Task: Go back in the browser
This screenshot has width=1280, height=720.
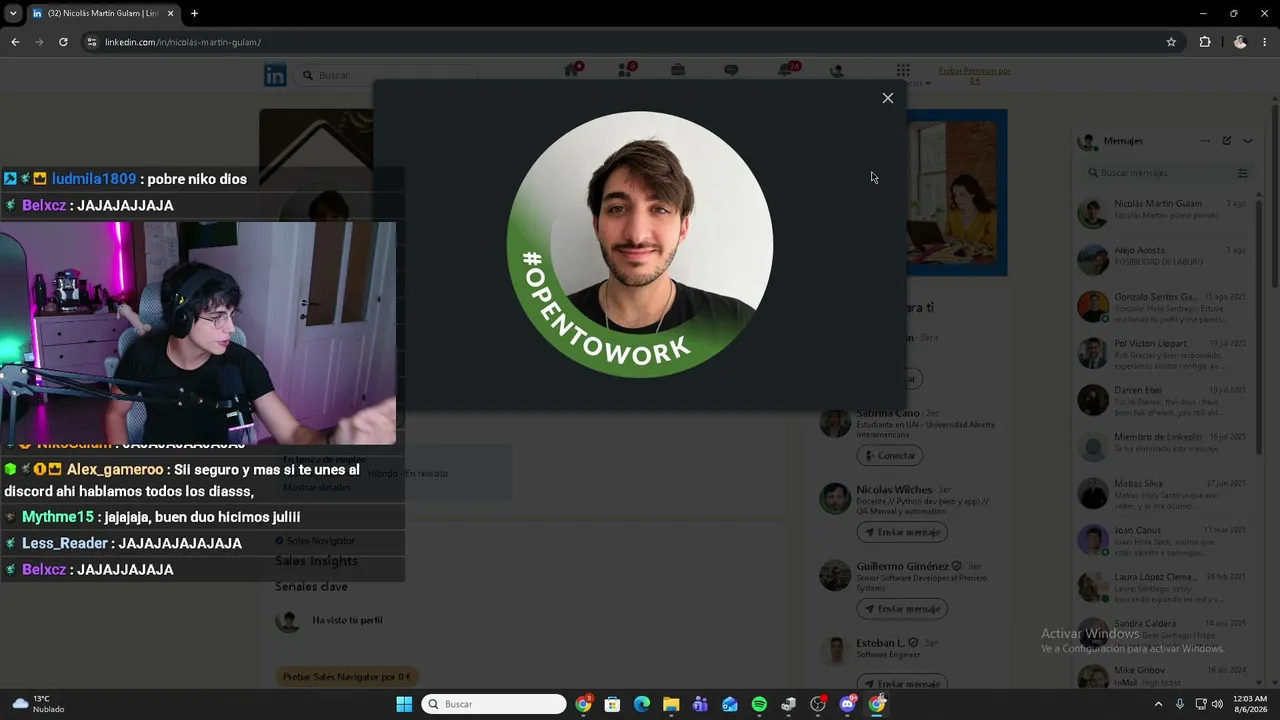Action: click(x=15, y=42)
